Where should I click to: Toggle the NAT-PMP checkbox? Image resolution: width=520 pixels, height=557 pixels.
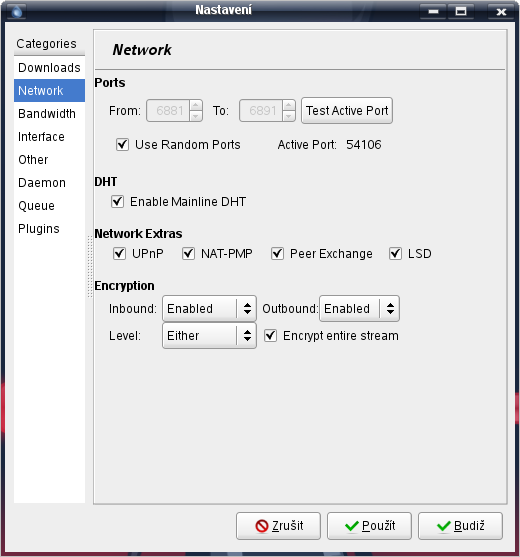pos(188,254)
